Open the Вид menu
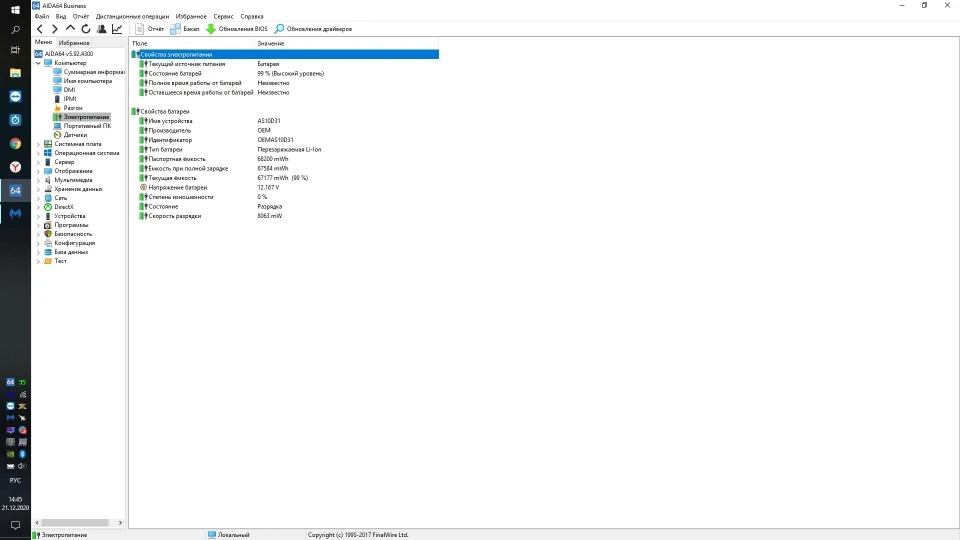Screen dimensions: 960x540 61,17
